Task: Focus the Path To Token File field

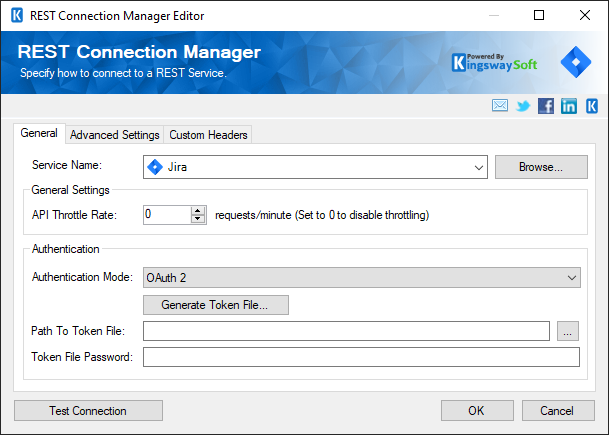Action: point(346,331)
